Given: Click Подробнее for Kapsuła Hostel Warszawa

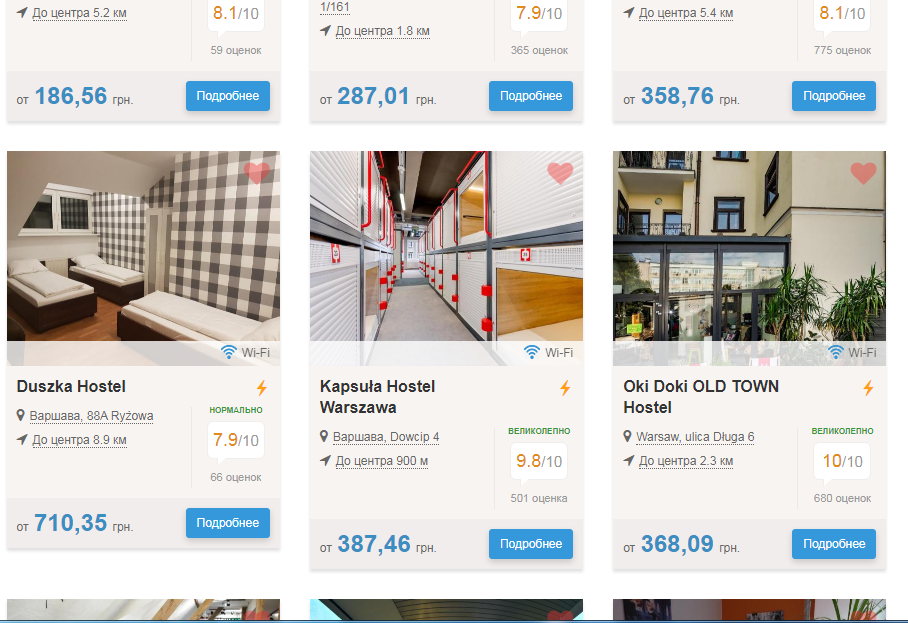Looking at the screenshot, I should coord(531,544).
